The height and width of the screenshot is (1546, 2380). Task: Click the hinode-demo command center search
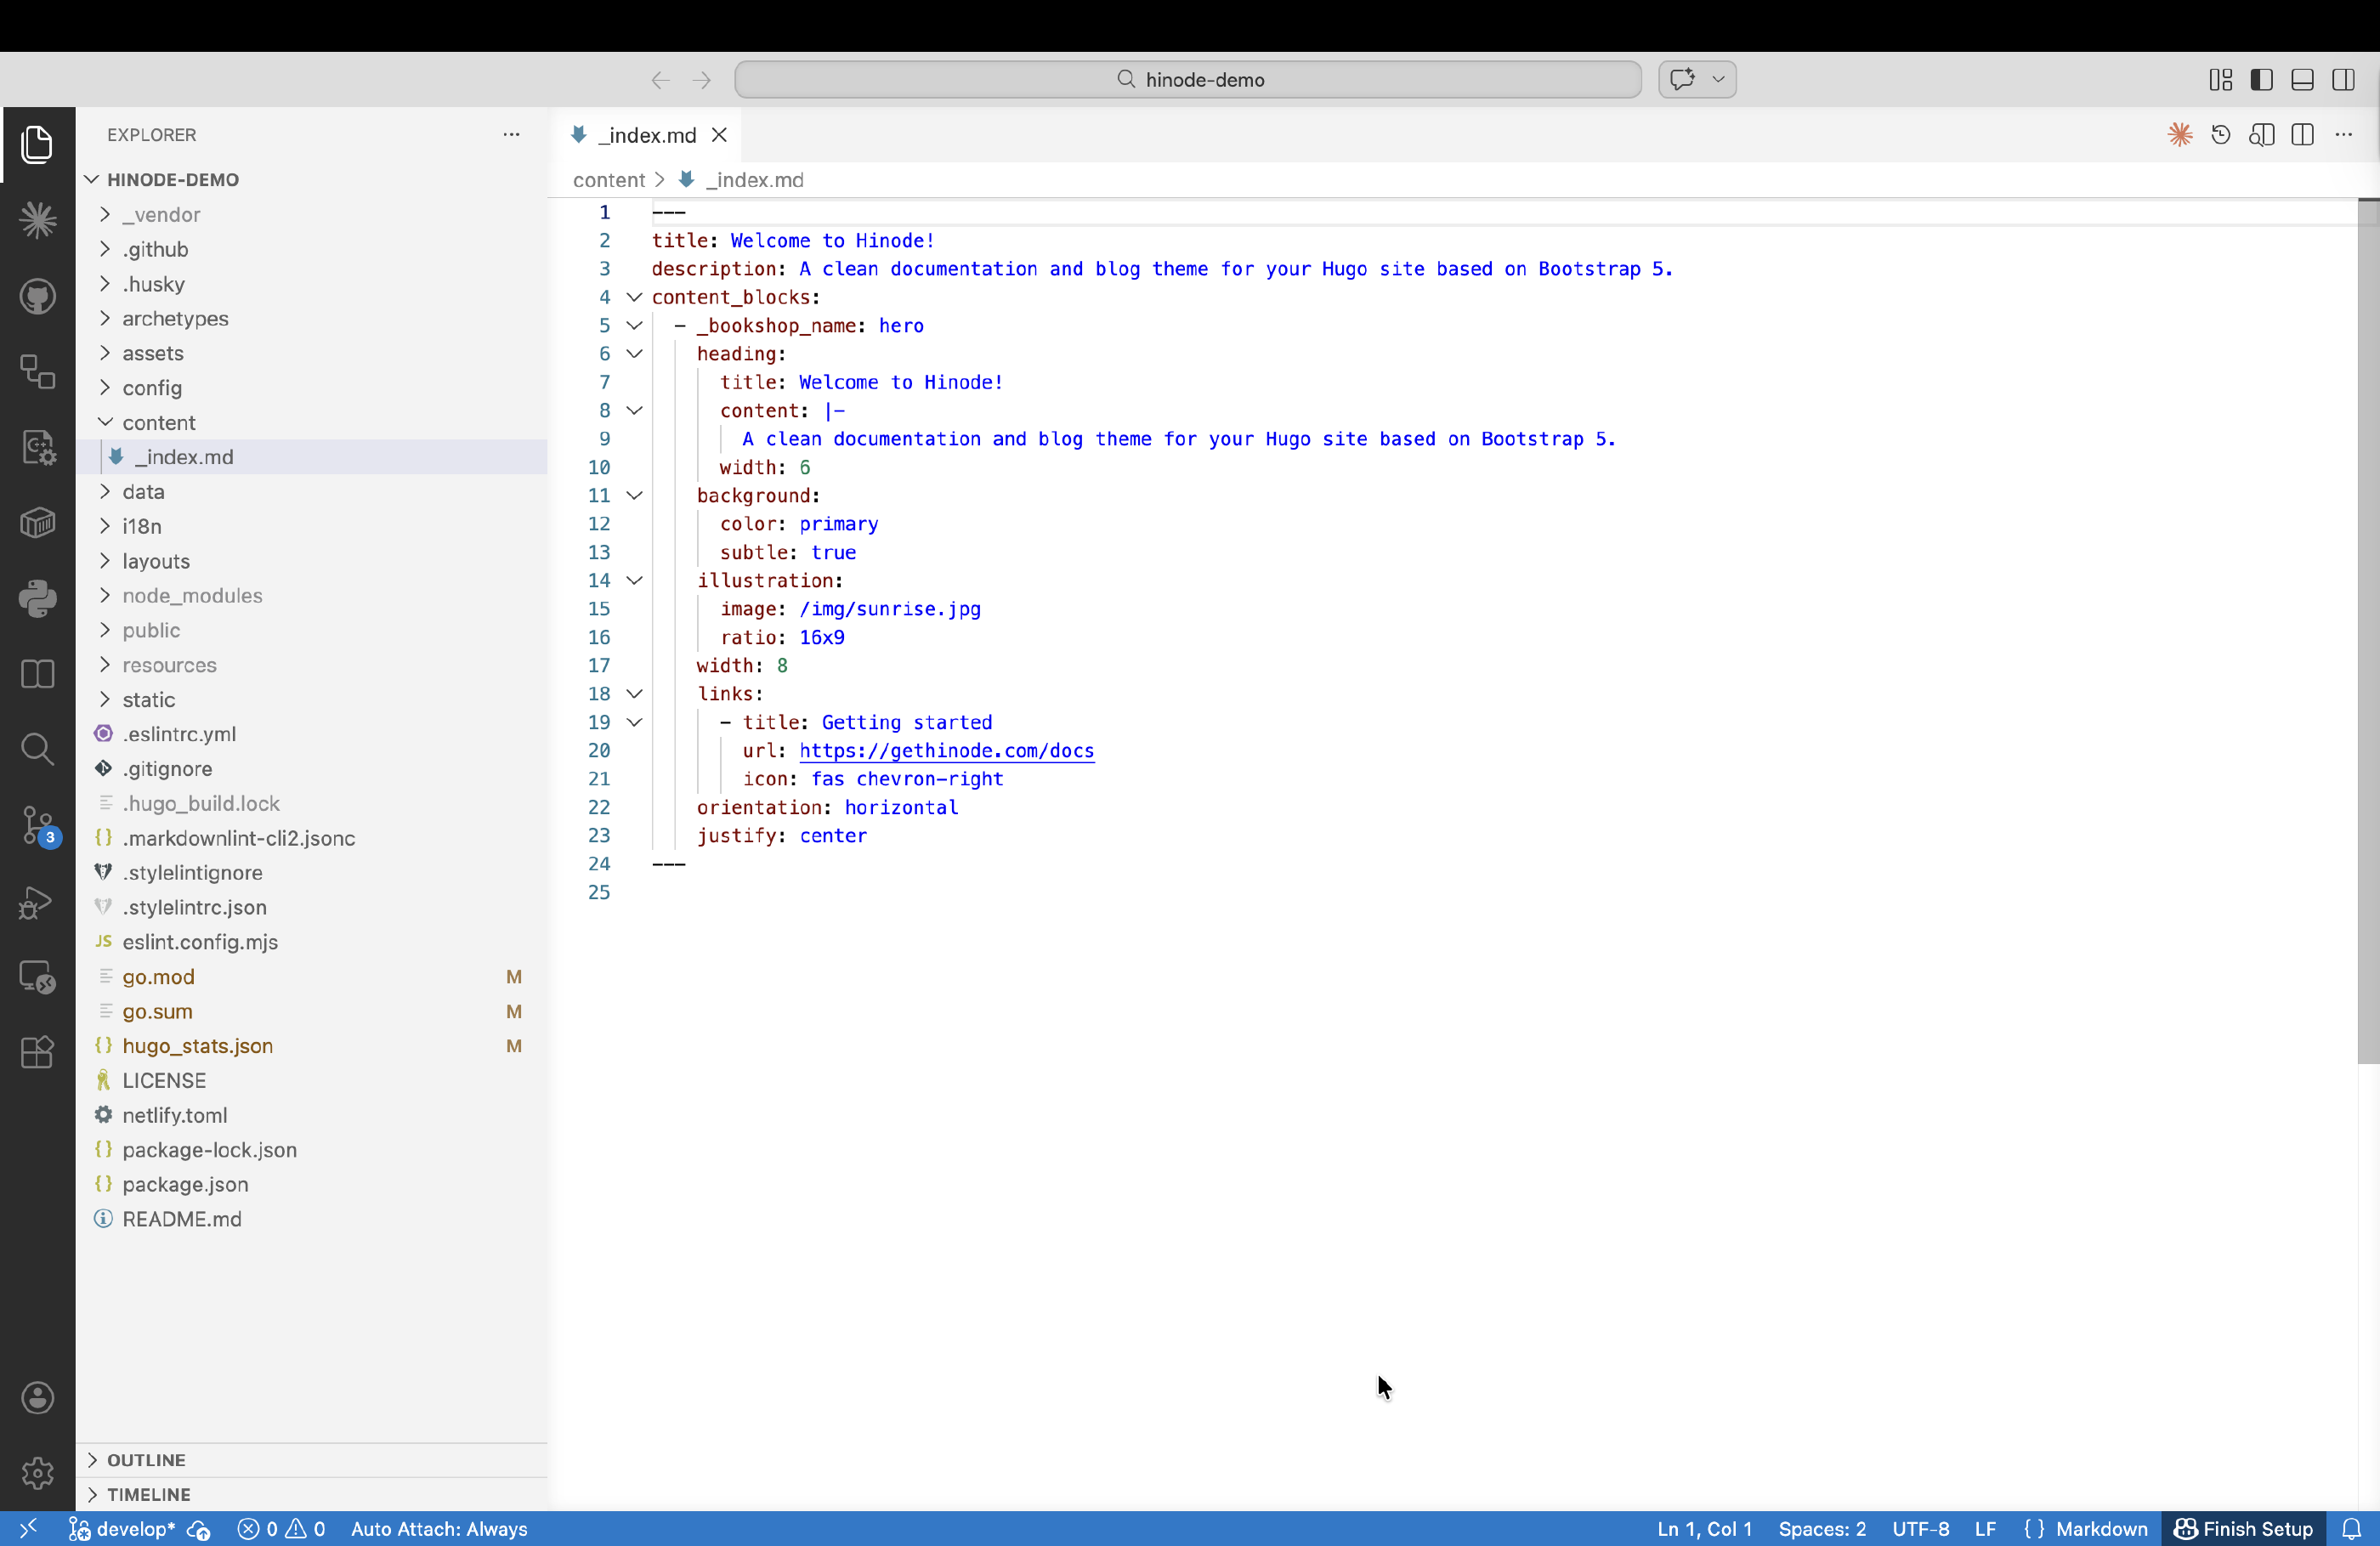[x=1188, y=80]
